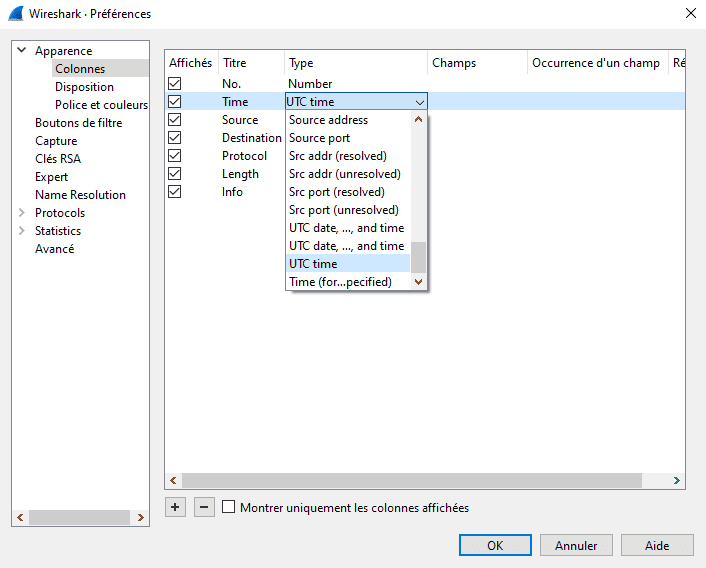Click the Champs column header

tap(477, 63)
